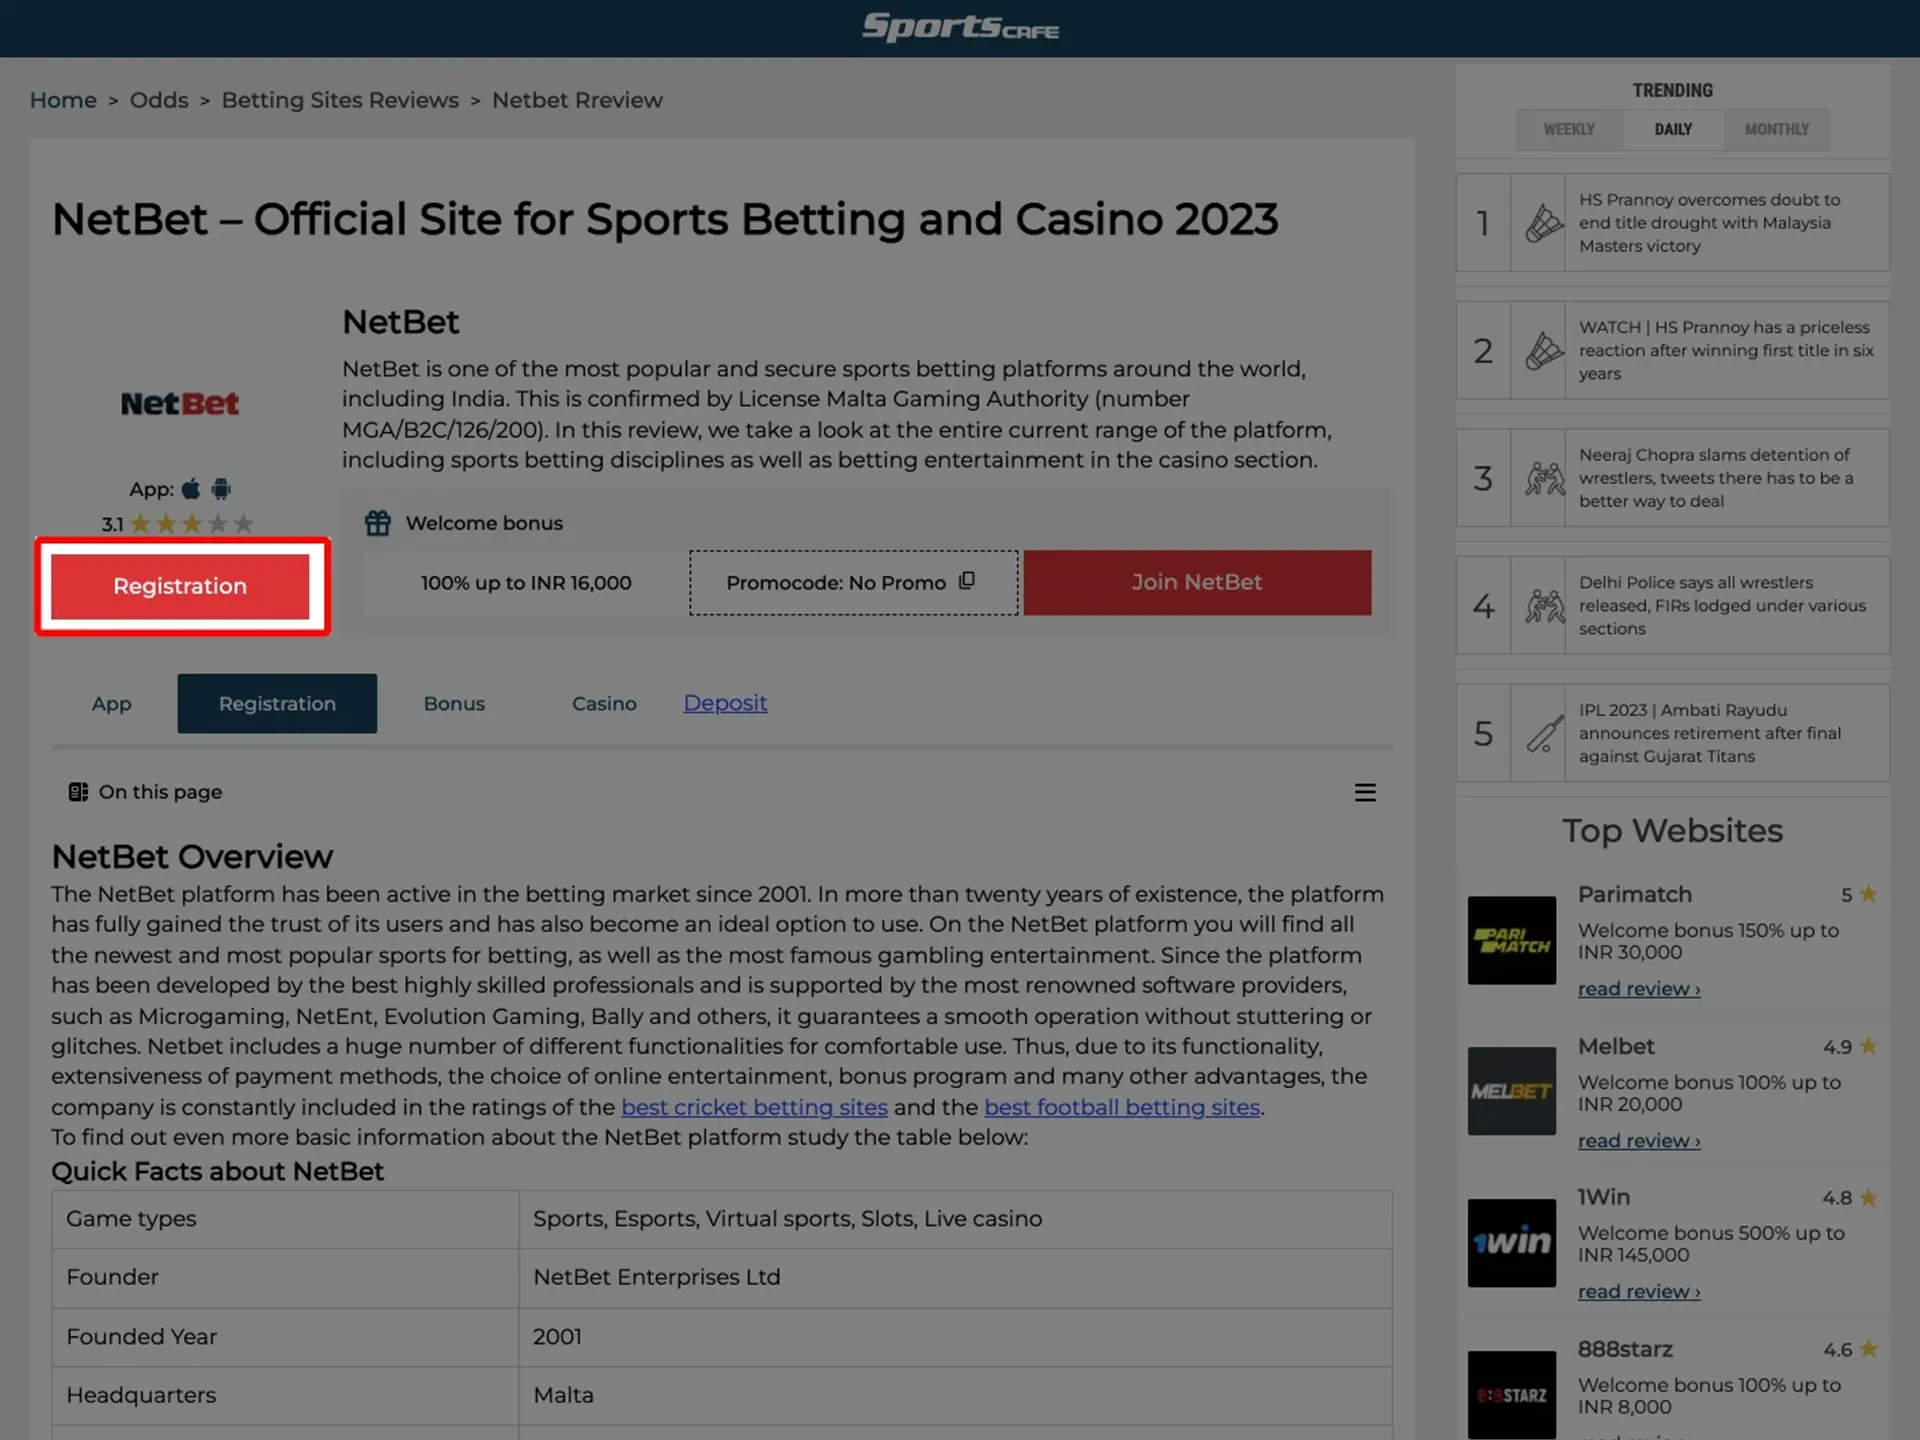Click the Parimatch site name
The image size is (1920, 1440).
pyautogui.click(x=1635, y=894)
